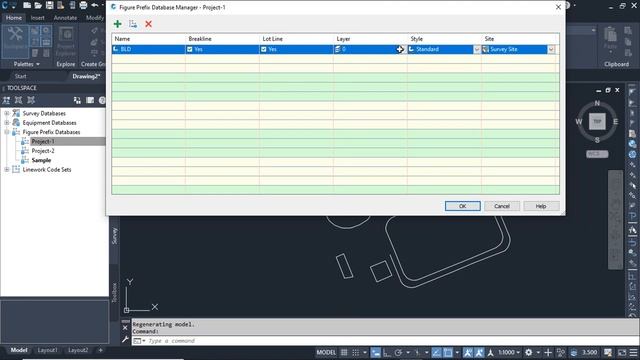
Task: Click the first Toolspace toolbar icon
Action: click(7, 100)
